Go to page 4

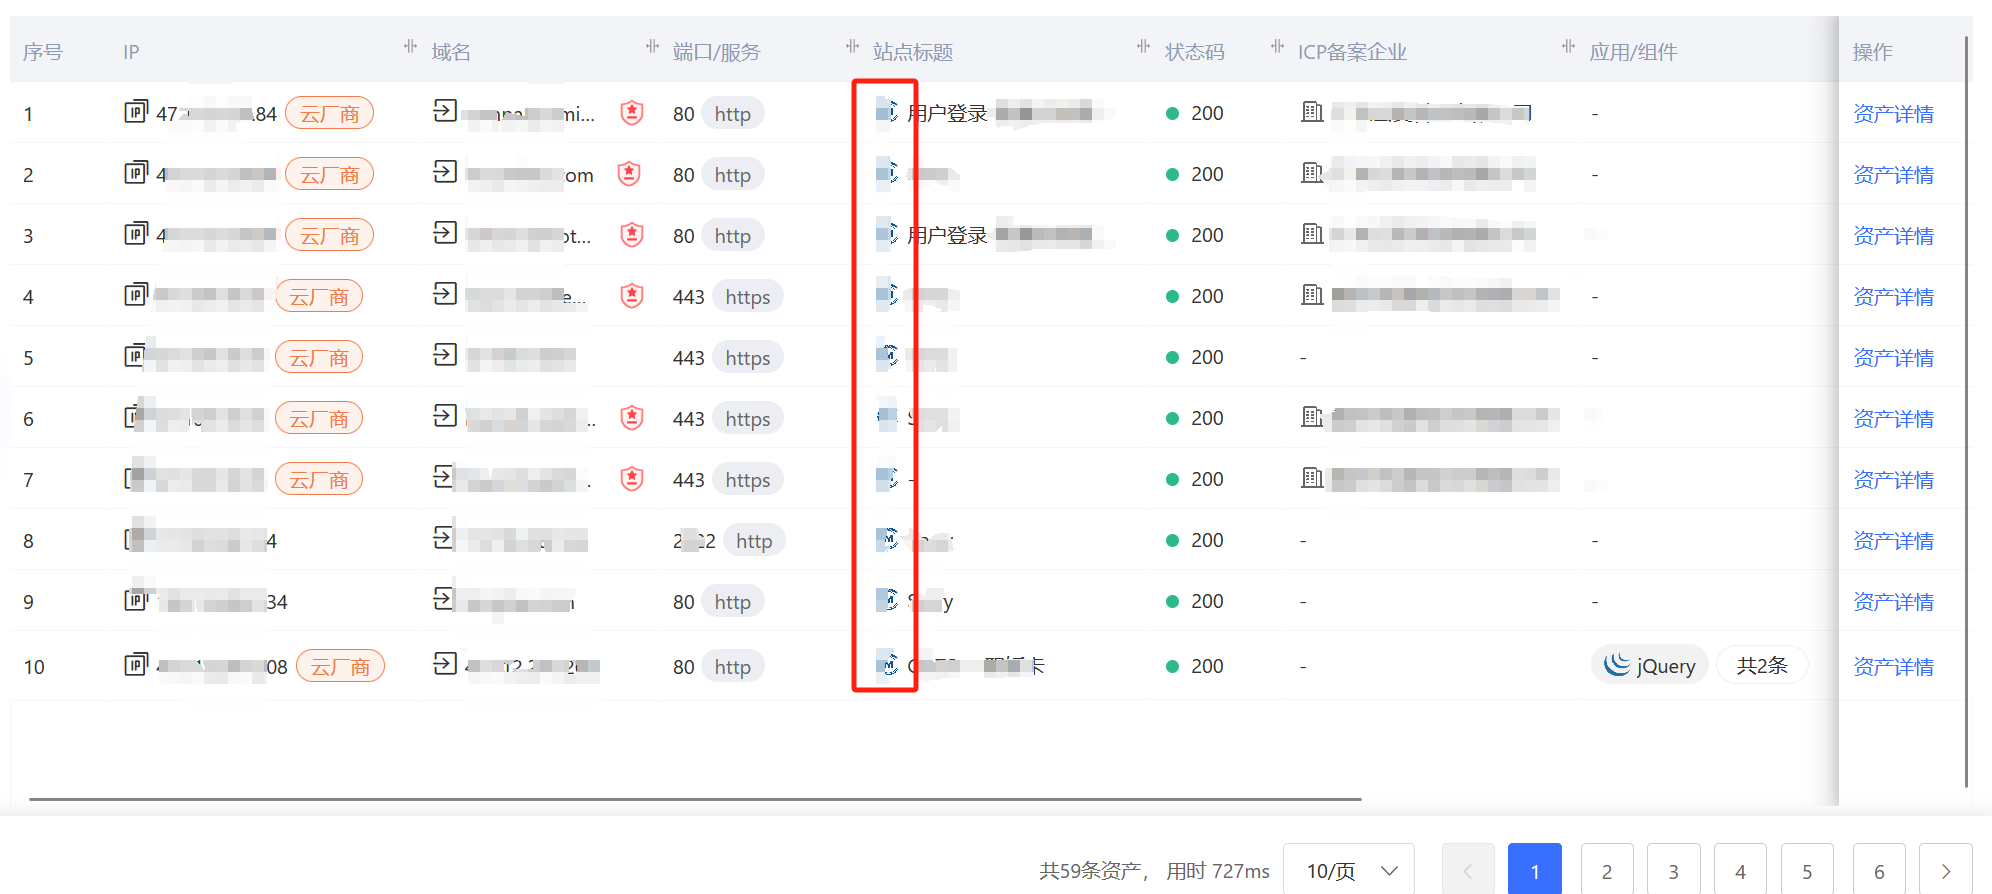click(1740, 870)
